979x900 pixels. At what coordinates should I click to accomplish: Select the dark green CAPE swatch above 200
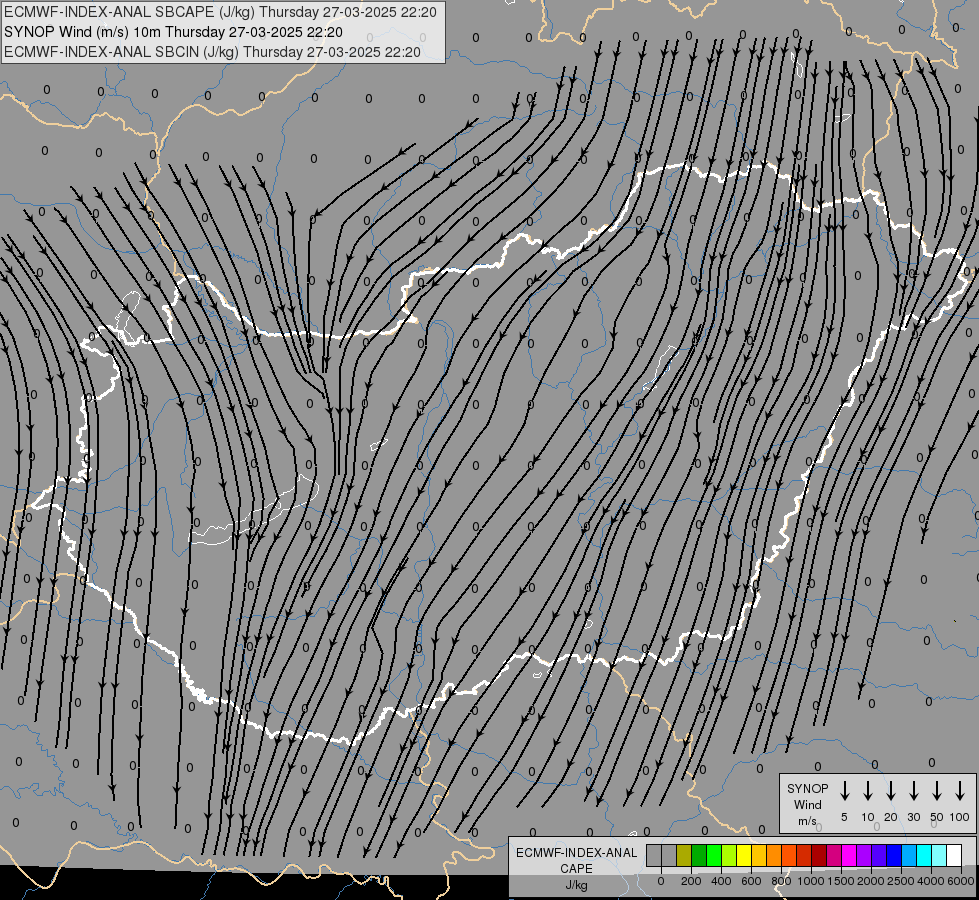[699, 856]
